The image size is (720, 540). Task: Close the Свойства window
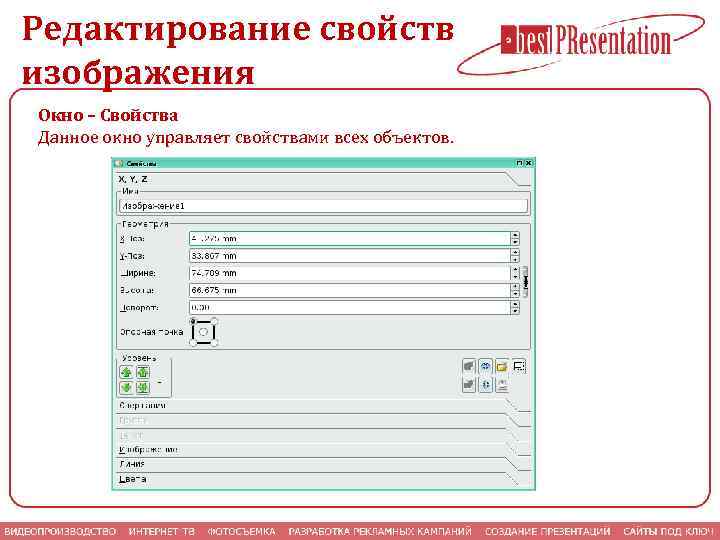529,163
